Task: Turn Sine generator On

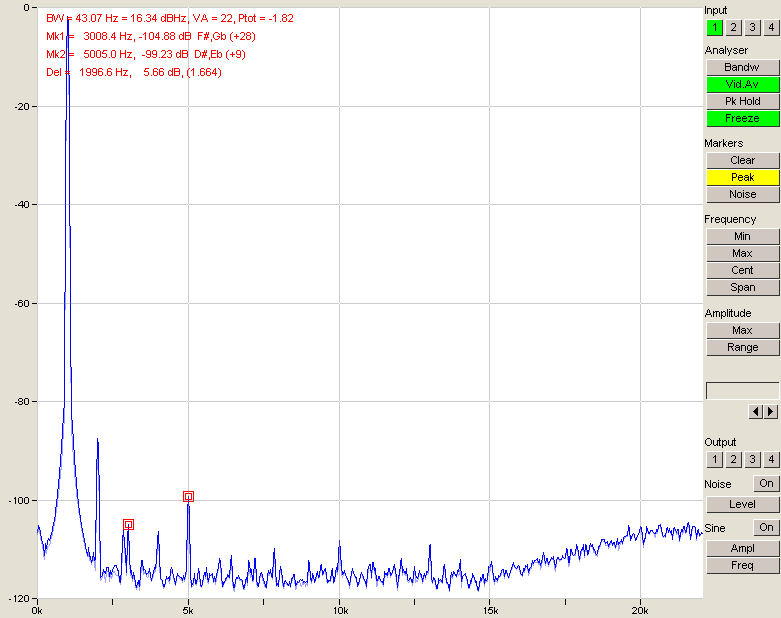Action: [766, 527]
